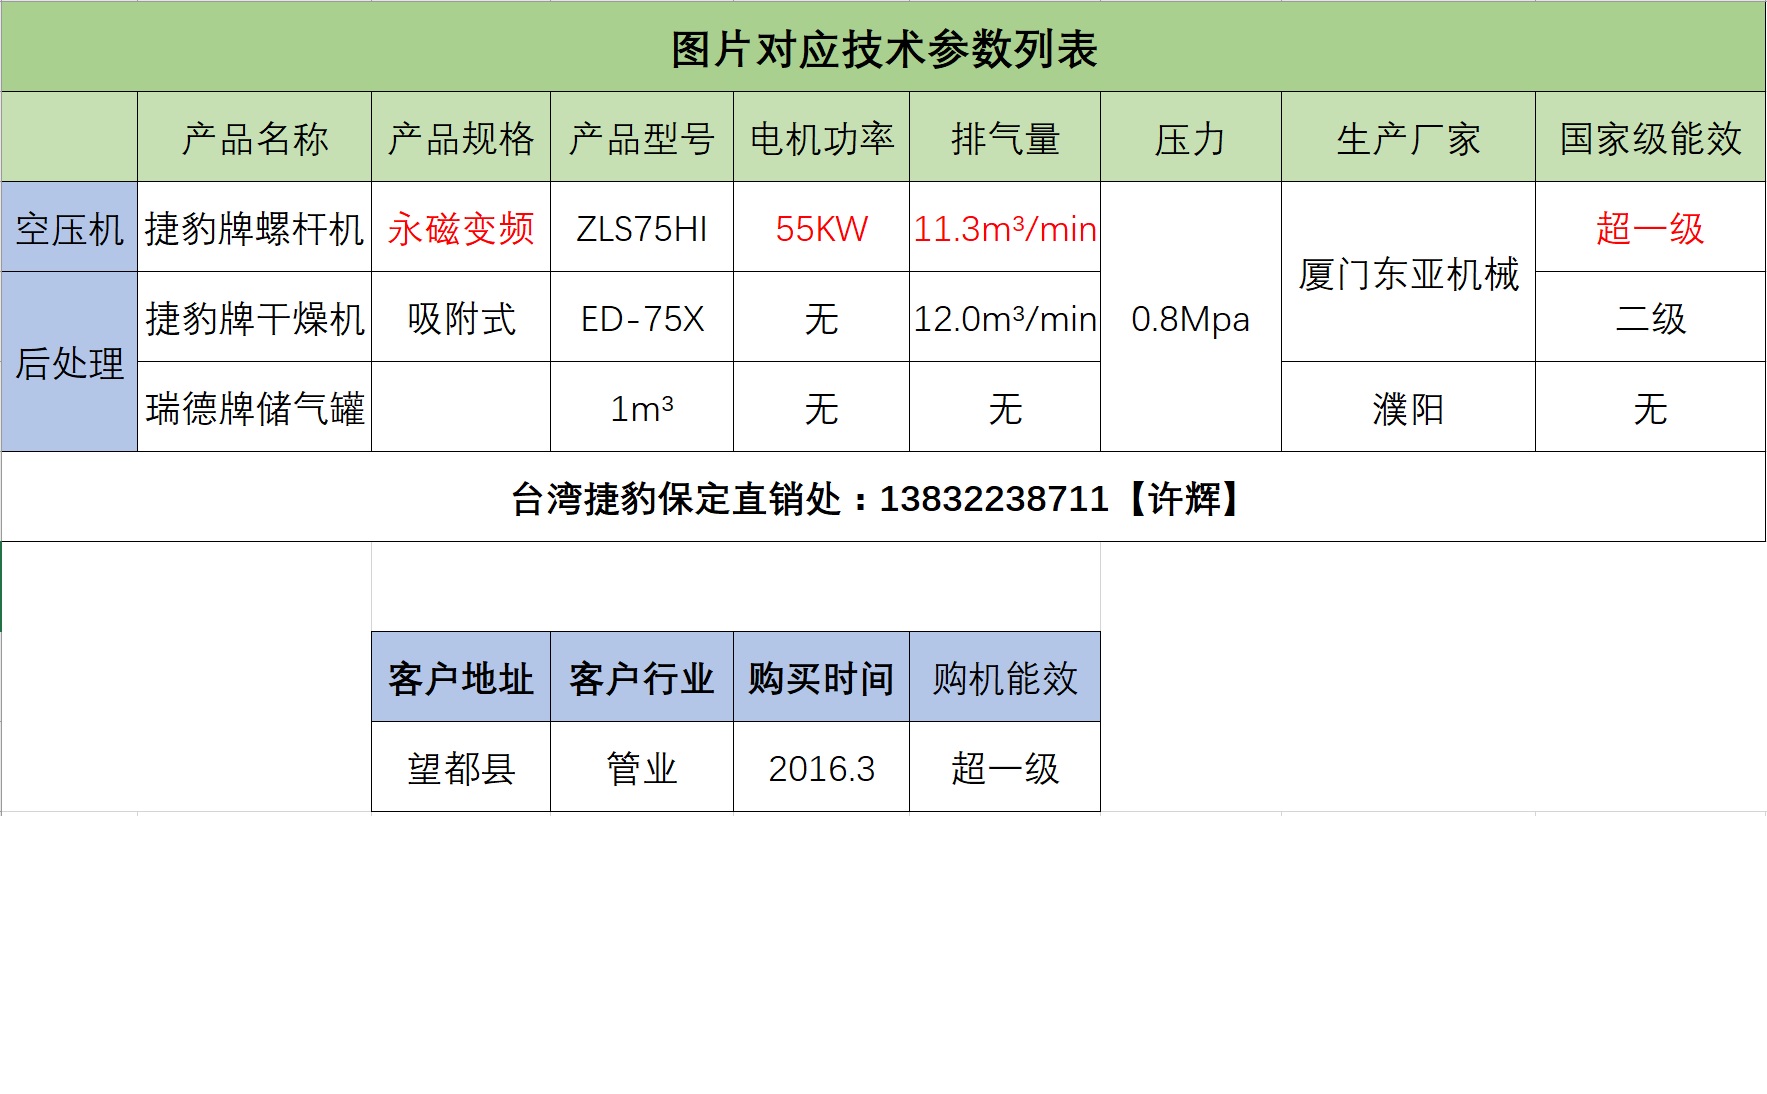Click the 国家级能效 header cell
Screen dimensions: 1767x1094
pyautogui.click(x=1650, y=138)
